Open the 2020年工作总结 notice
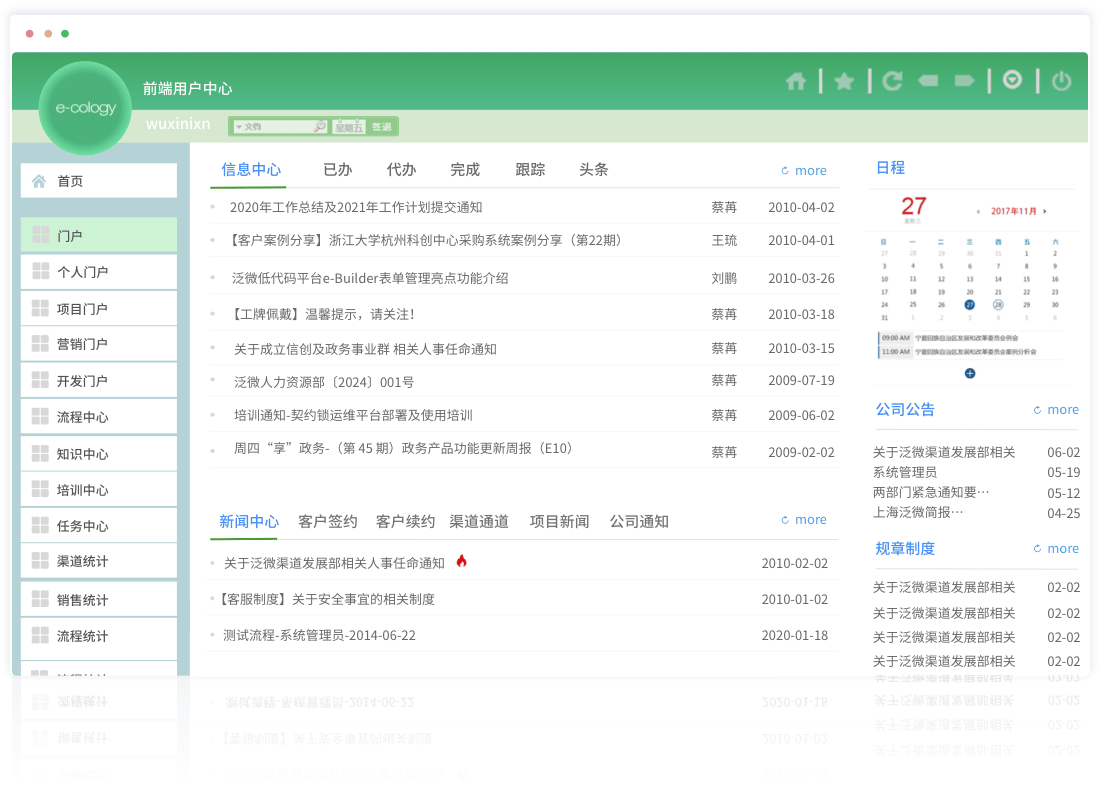1100x800 pixels. [x=356, y=208]
